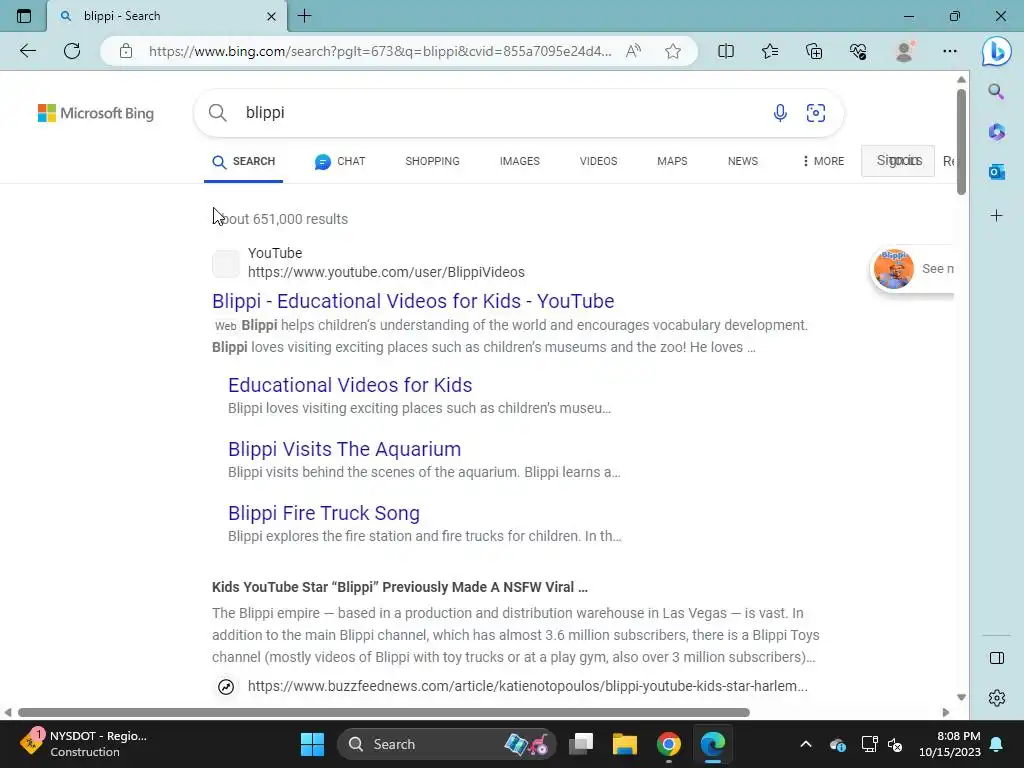This screenshot has height=768, width=1024.
Task: Switch to the MAPS tab
Action: [672, 161]
